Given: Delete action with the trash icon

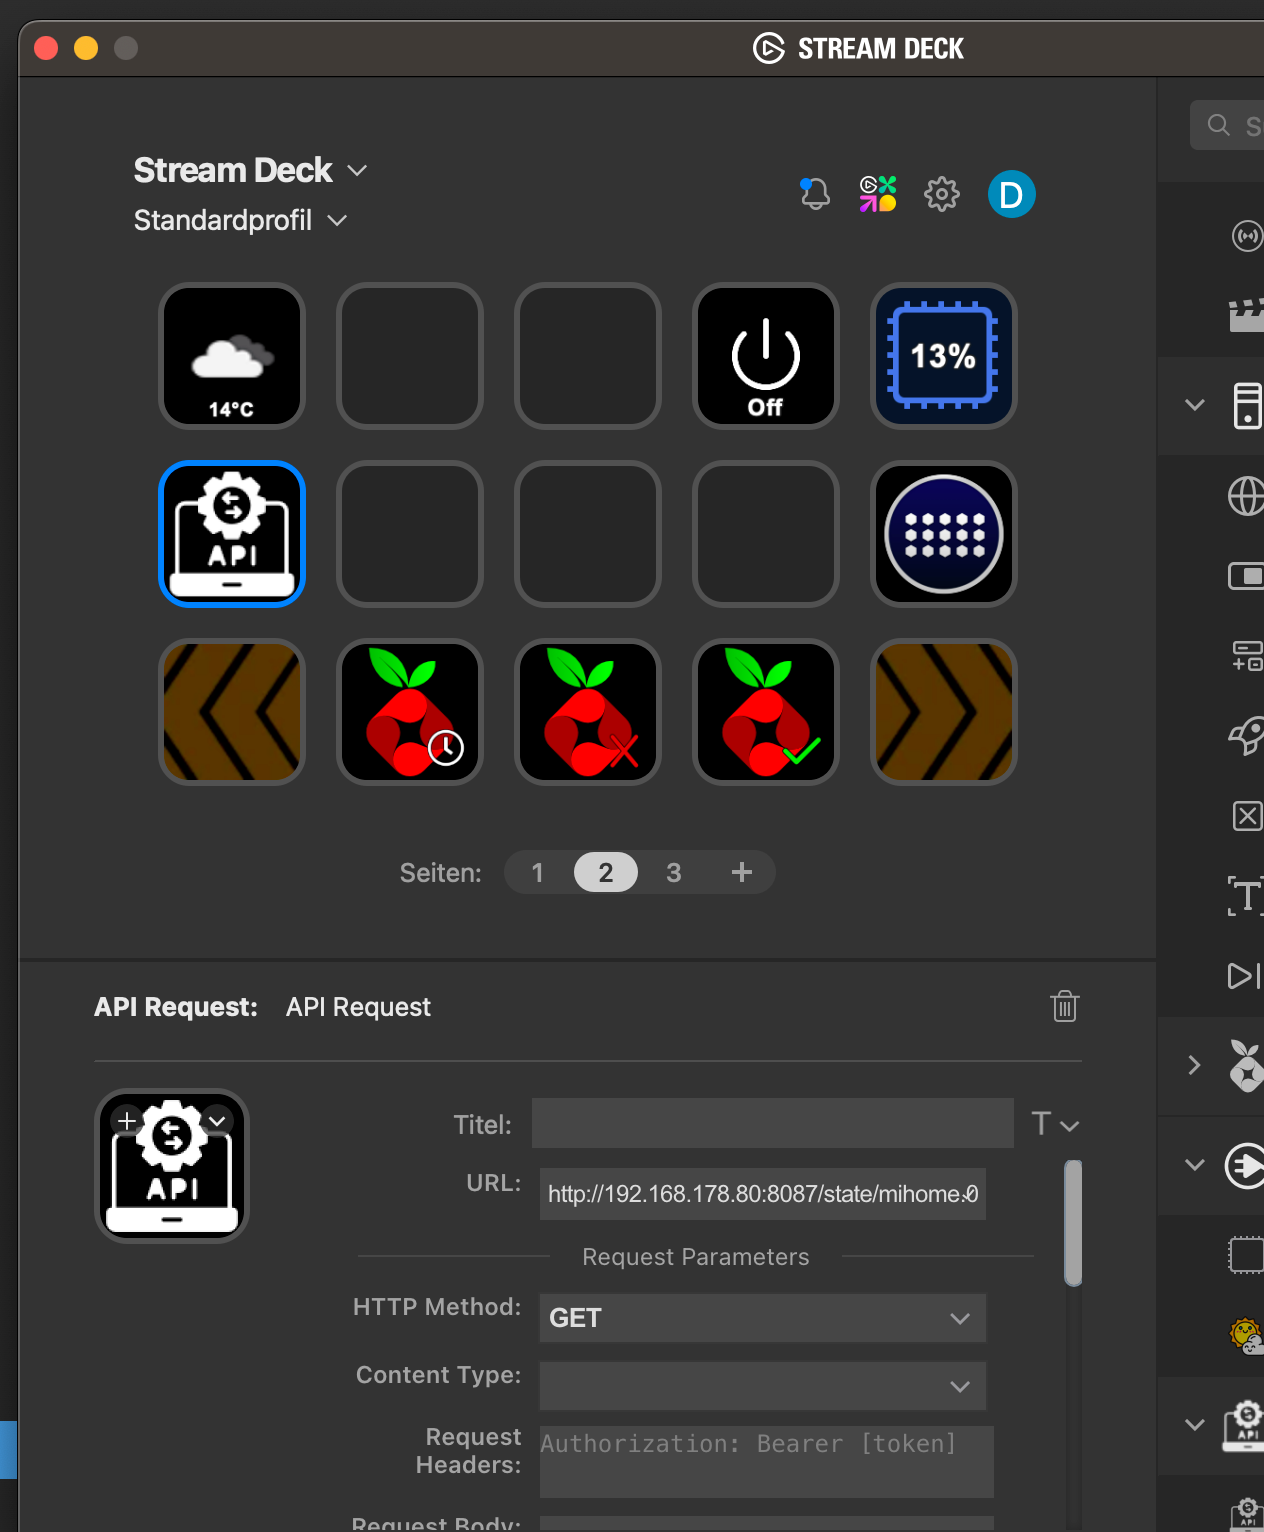Looking at the screenshot, I should (1065, 1006).
